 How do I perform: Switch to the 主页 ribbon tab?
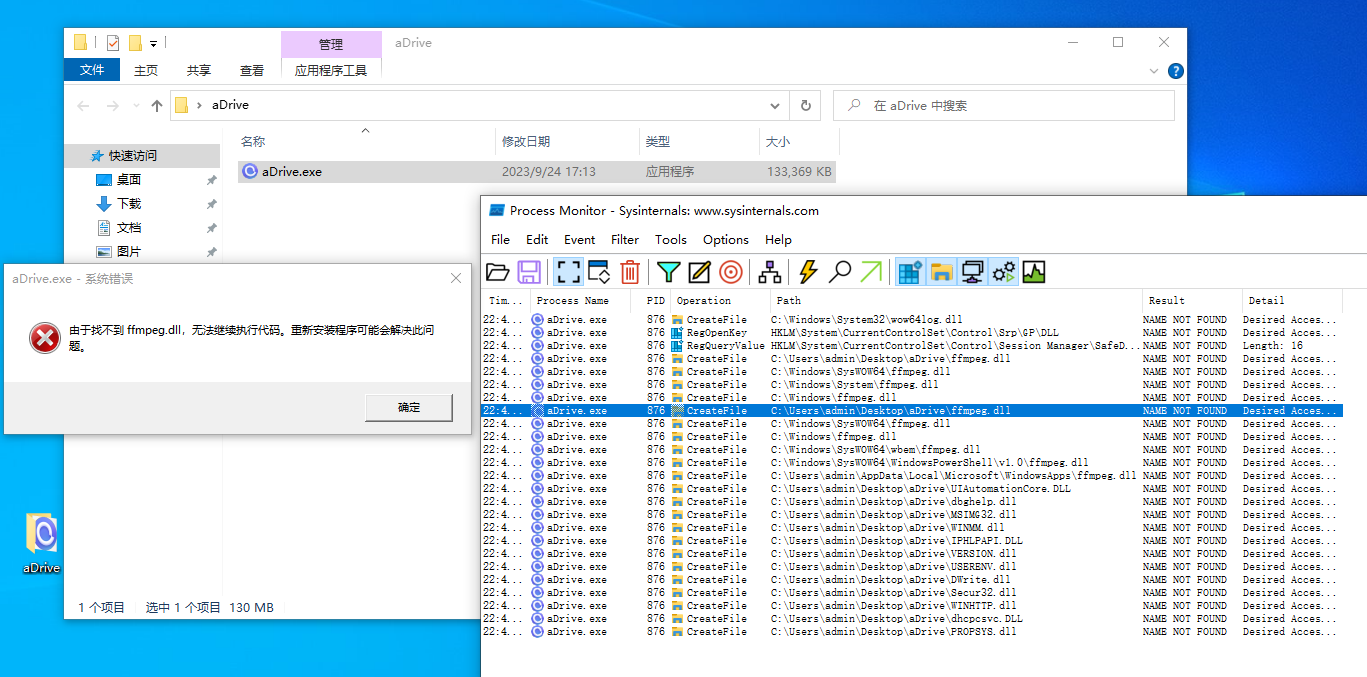coord(146,70)
